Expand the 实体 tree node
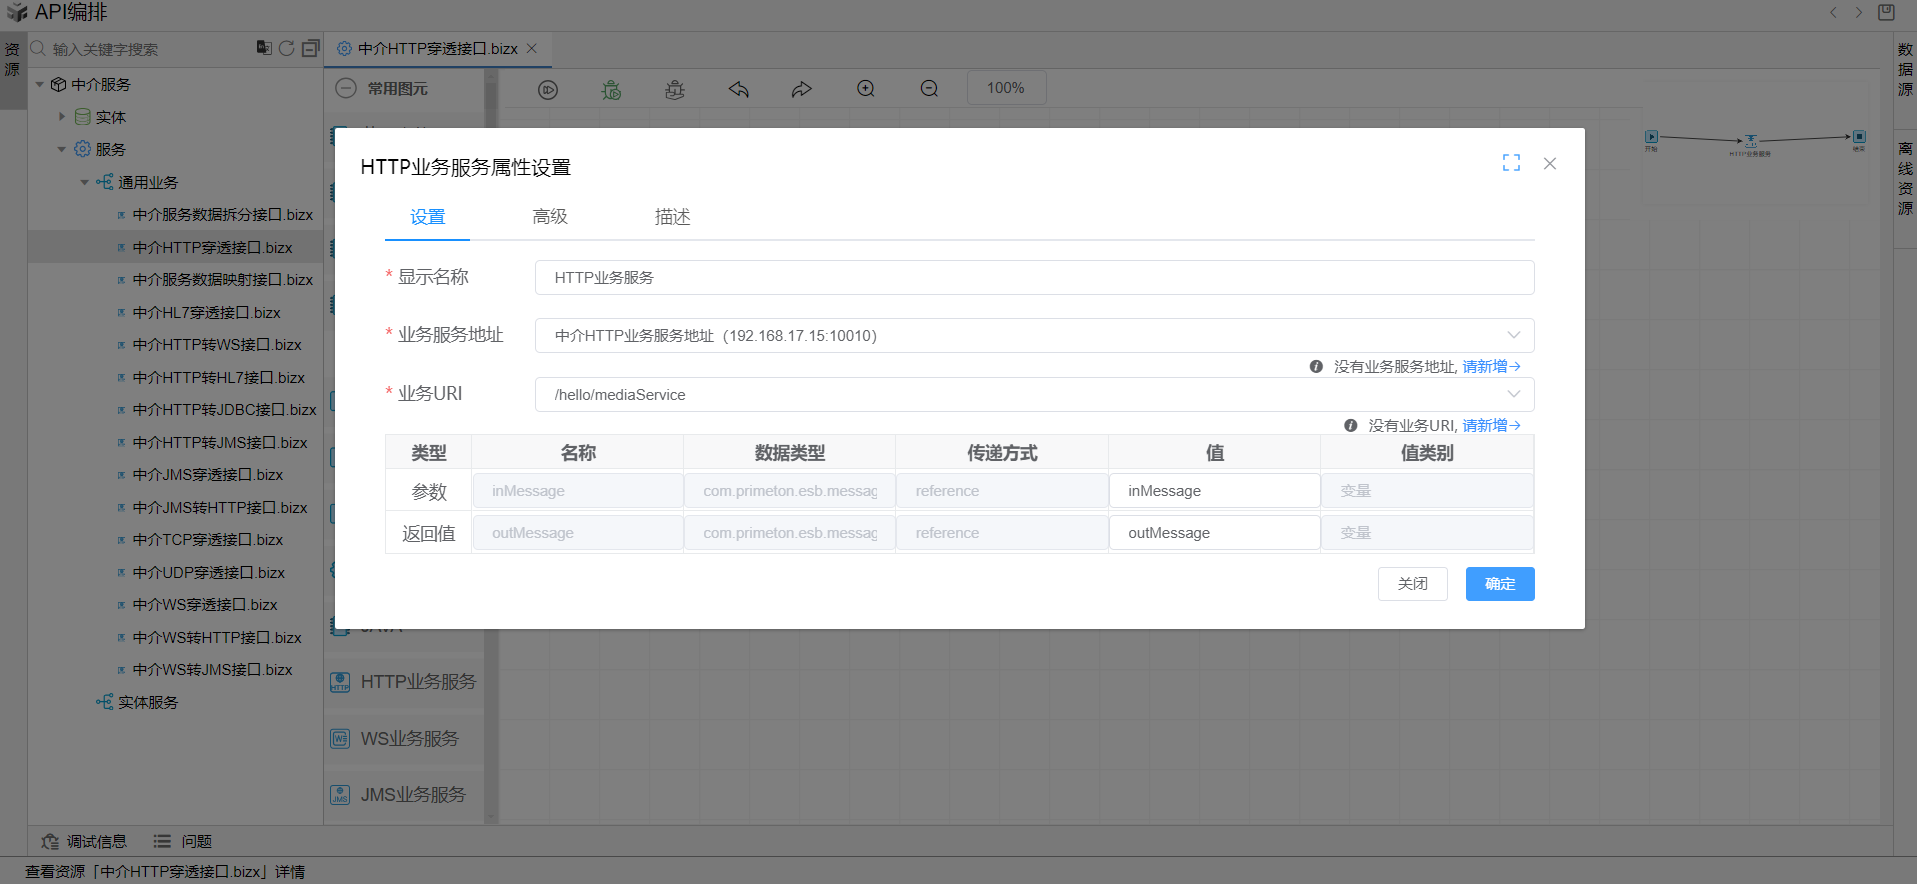This screenshot has height=884, width=1917. point(62,117)
